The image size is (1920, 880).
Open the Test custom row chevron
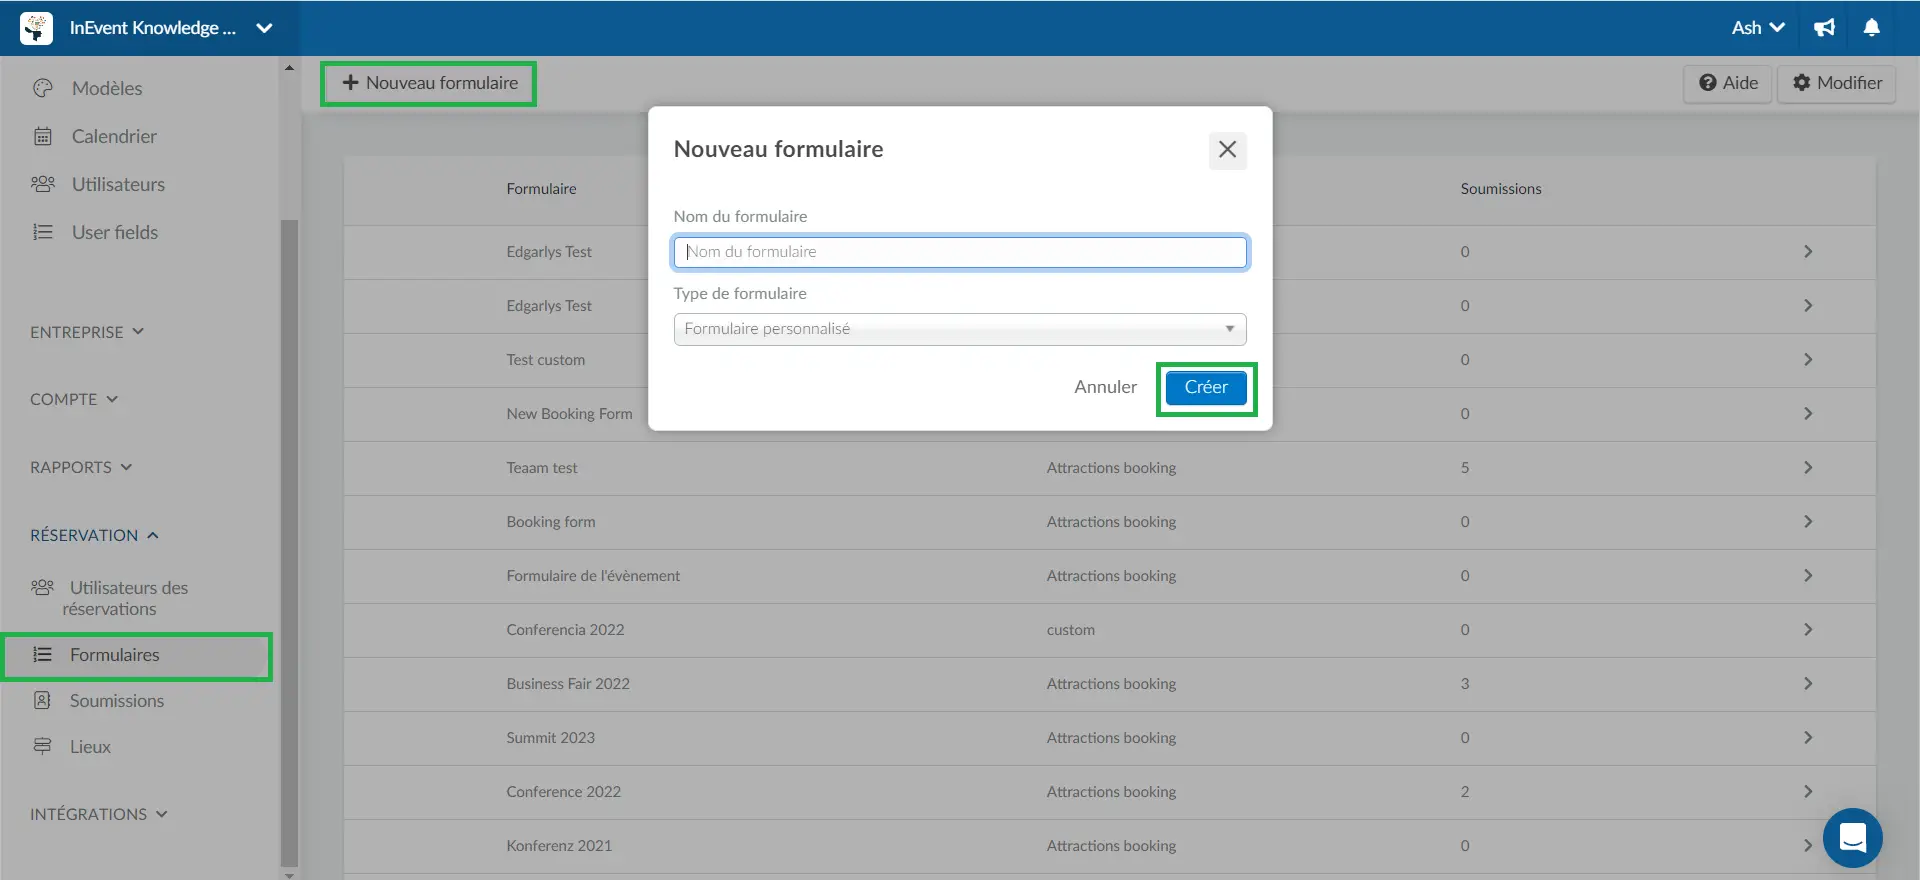coord(1808,360)
